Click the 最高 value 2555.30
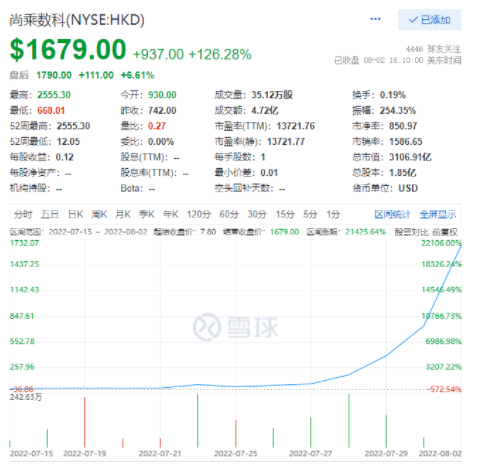The height and width of the screenshot is (472, 495). click(x=54, y=95)
